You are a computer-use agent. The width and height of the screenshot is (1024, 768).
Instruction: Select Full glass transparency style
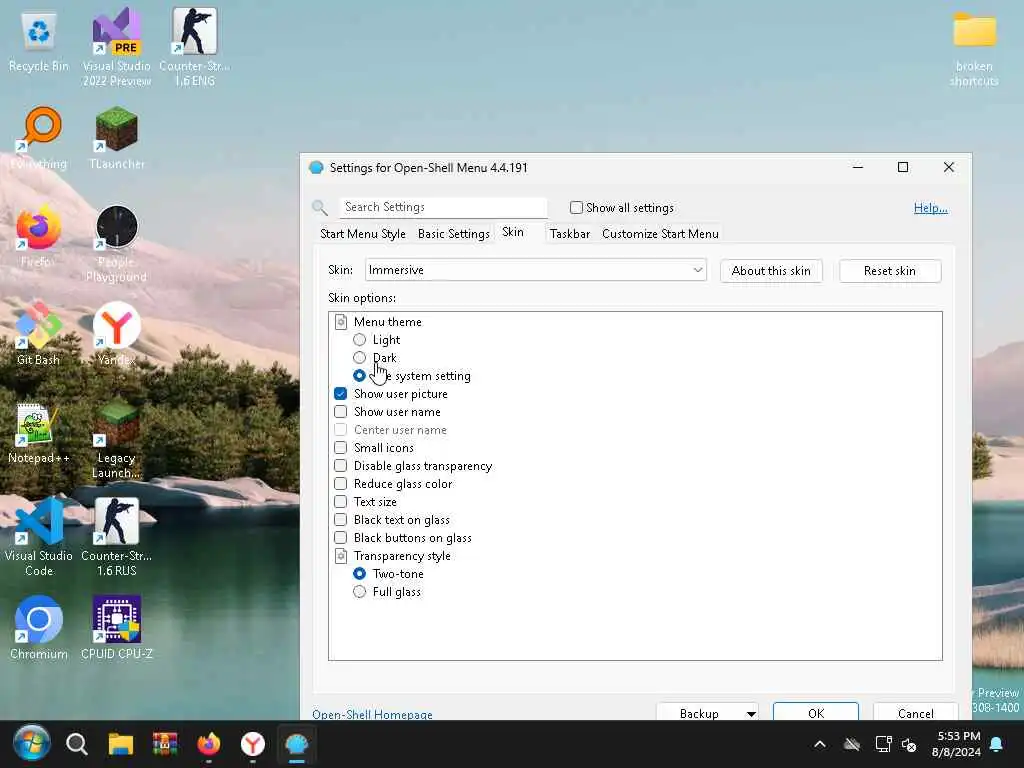[359, 592]
